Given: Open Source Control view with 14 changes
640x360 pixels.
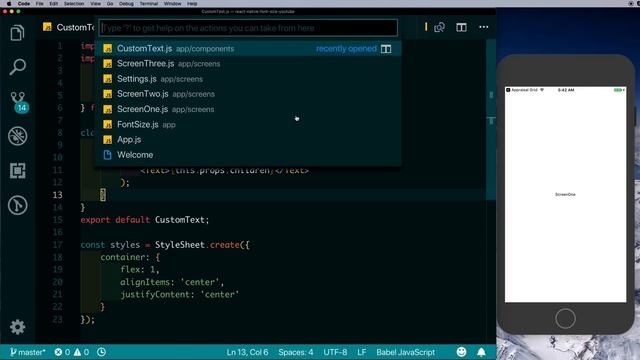Looking at the screenshot, I should [x=18, y=102].
